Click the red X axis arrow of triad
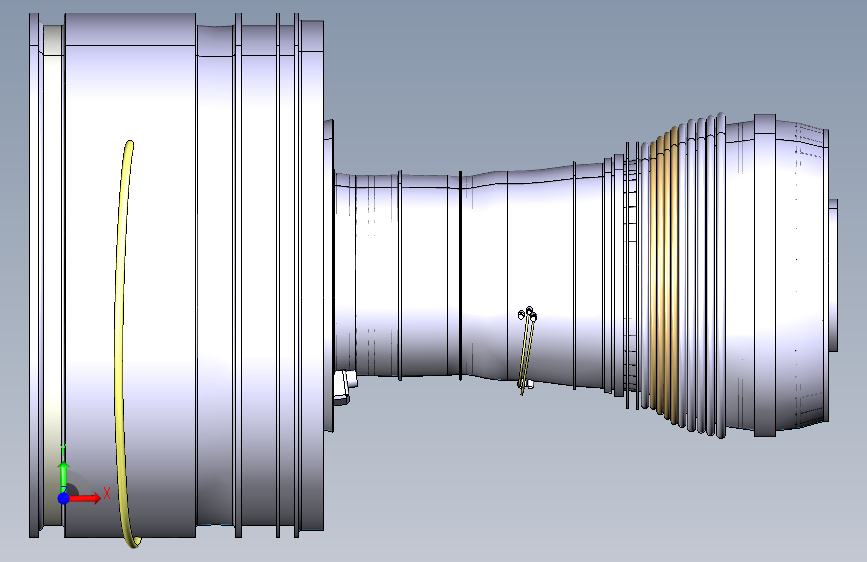Screen dimensions: 867x562 pos(85,498)
